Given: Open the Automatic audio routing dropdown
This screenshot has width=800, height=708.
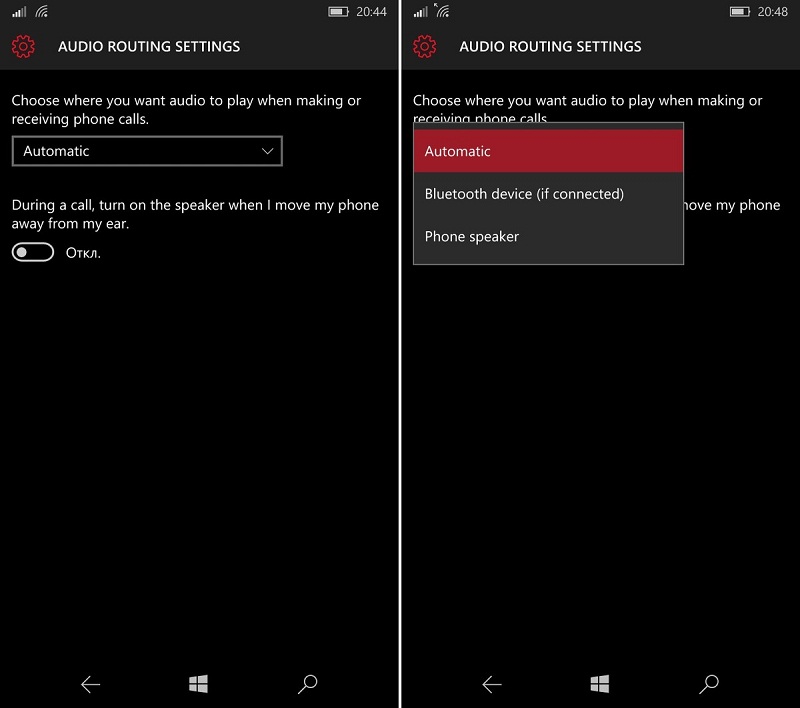Looking at the screenshot, I should click(147, 151).
